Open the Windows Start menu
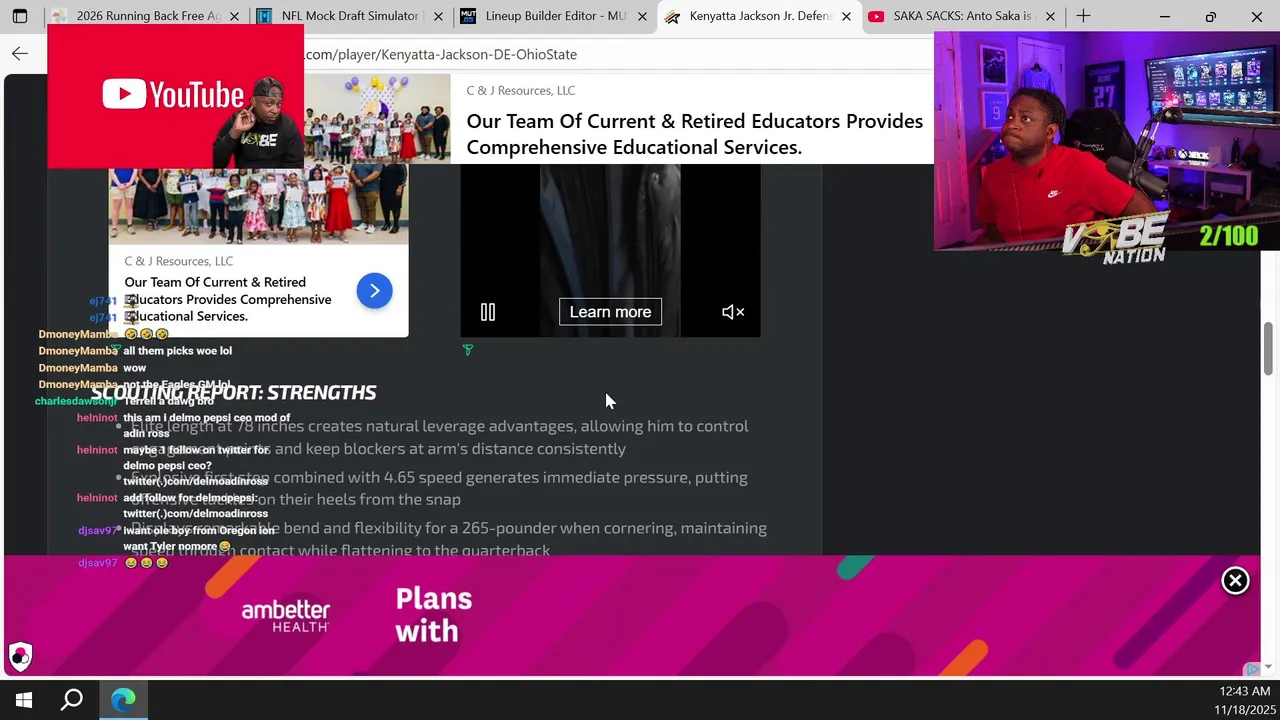This screenshot has width=1280, height=720. pos(24,700)
